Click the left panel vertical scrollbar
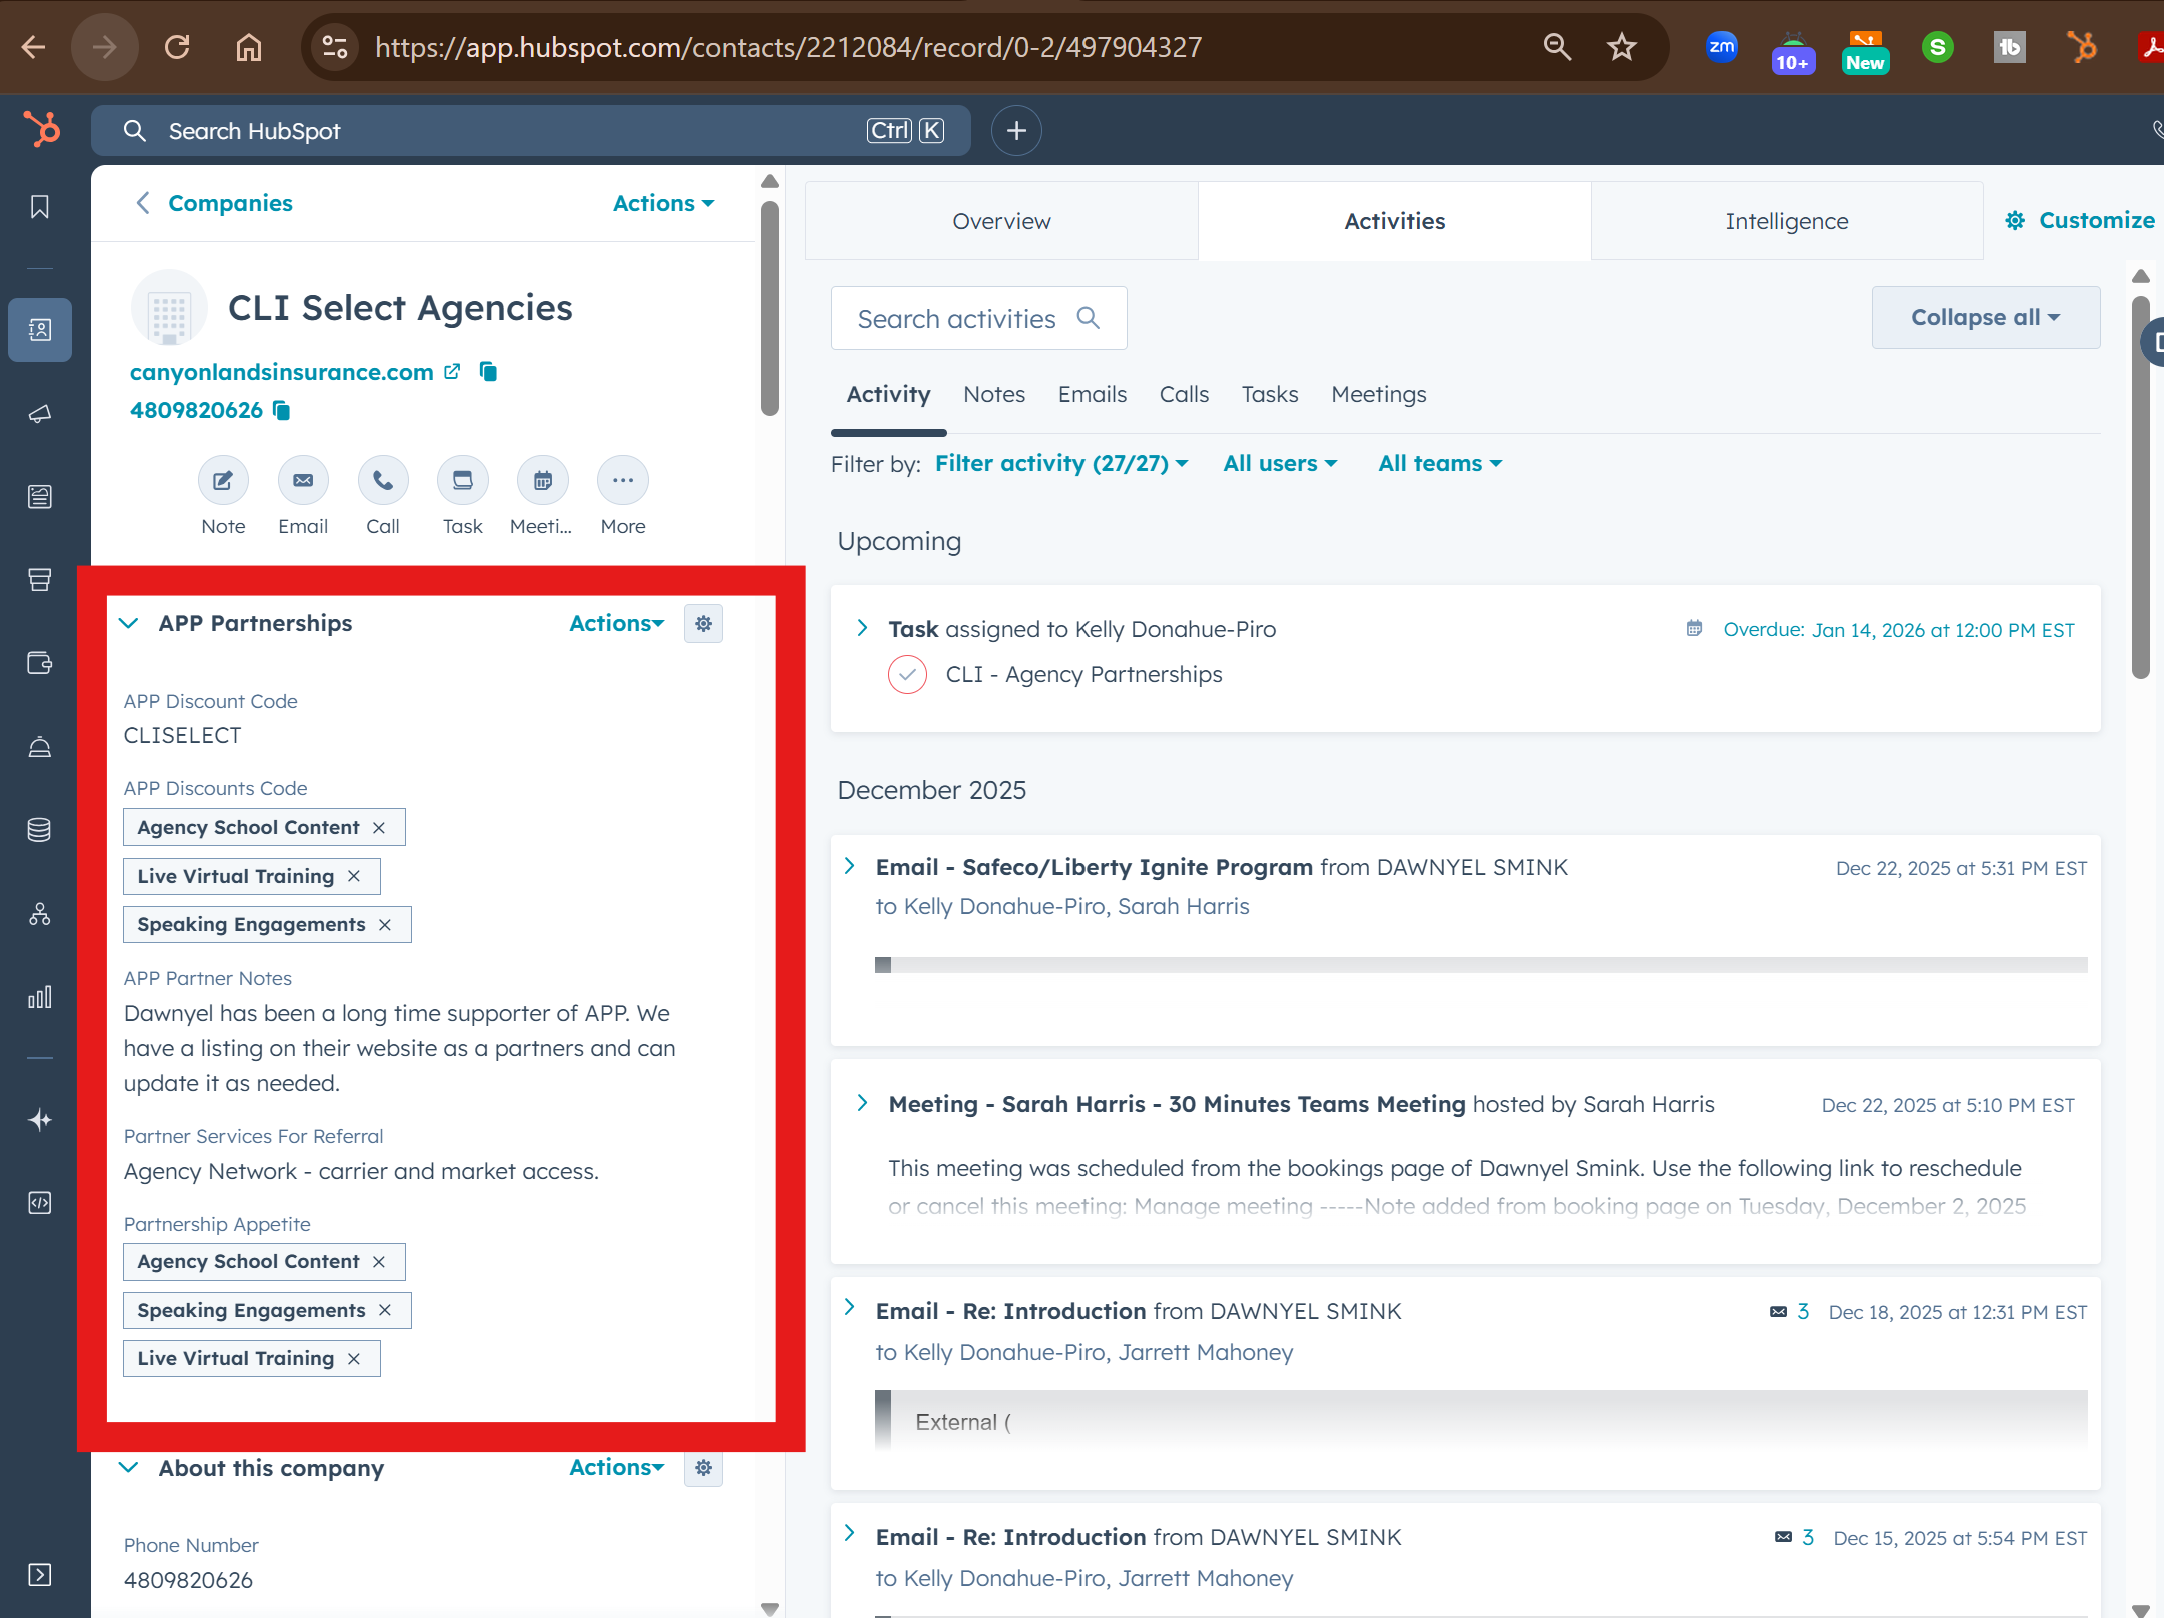 click(769, 310)
